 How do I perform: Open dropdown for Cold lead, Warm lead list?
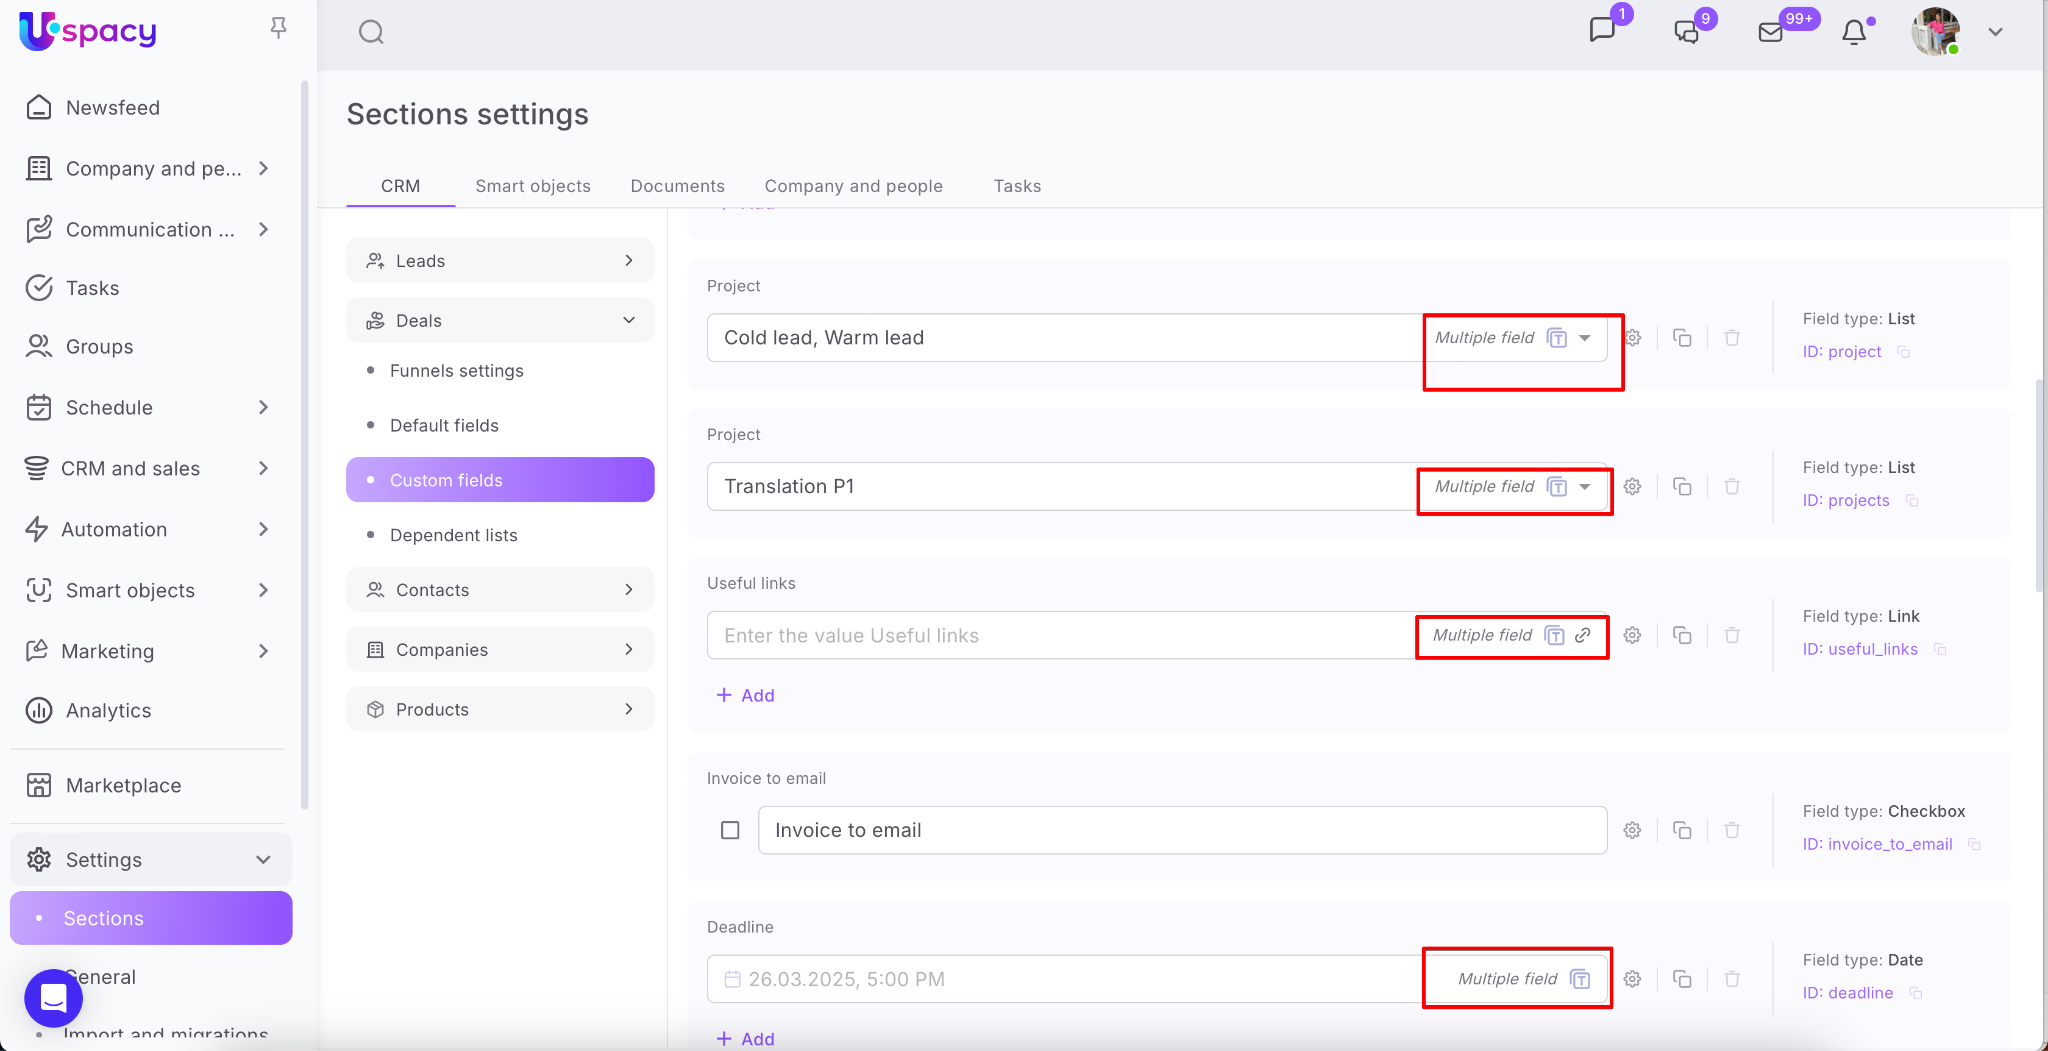coord(1585,338)
